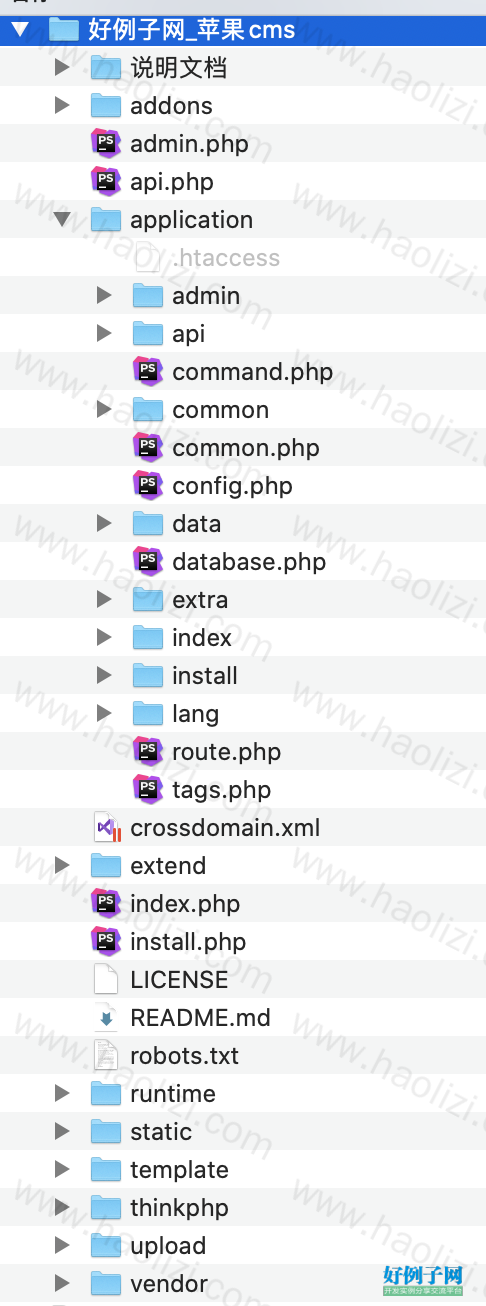Click the README.md markdown file icon
486x1306 pixels.
pos(106,1018)
